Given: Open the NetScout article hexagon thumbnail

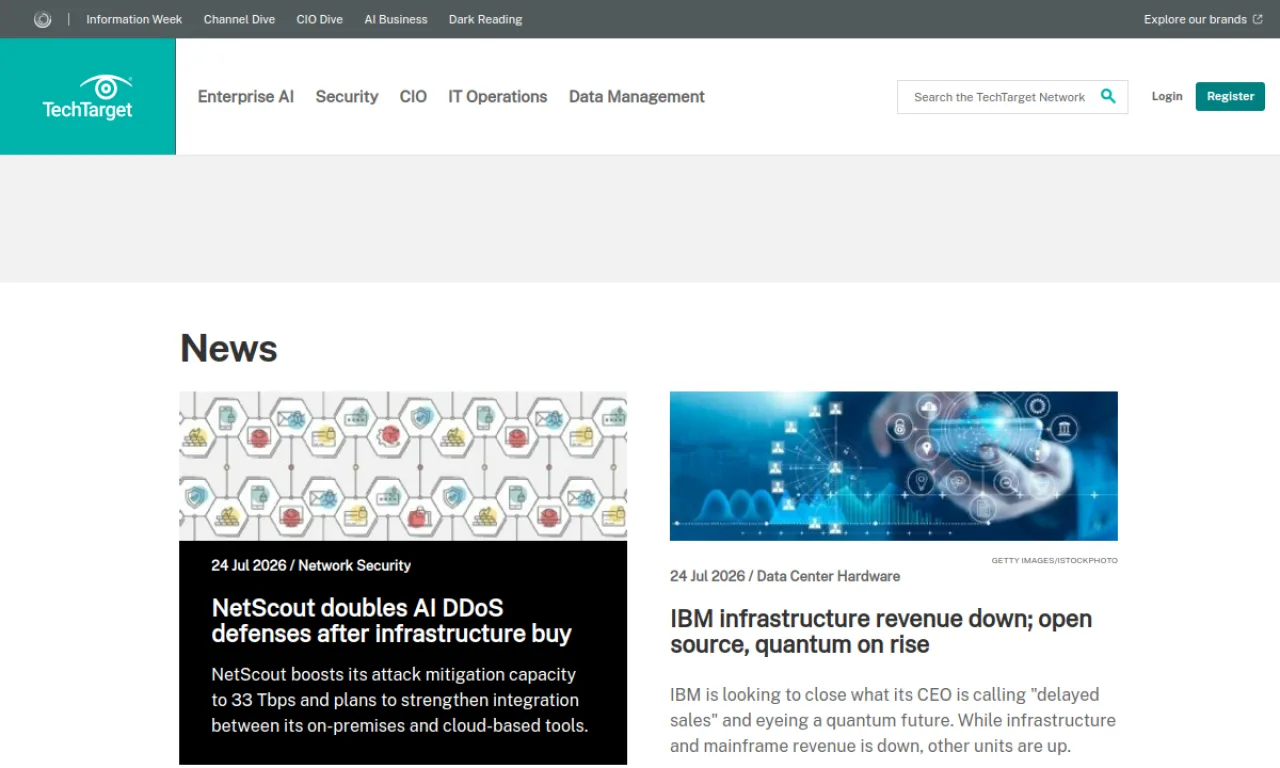Looking at the screenshot, I should (x=403, y=466).
